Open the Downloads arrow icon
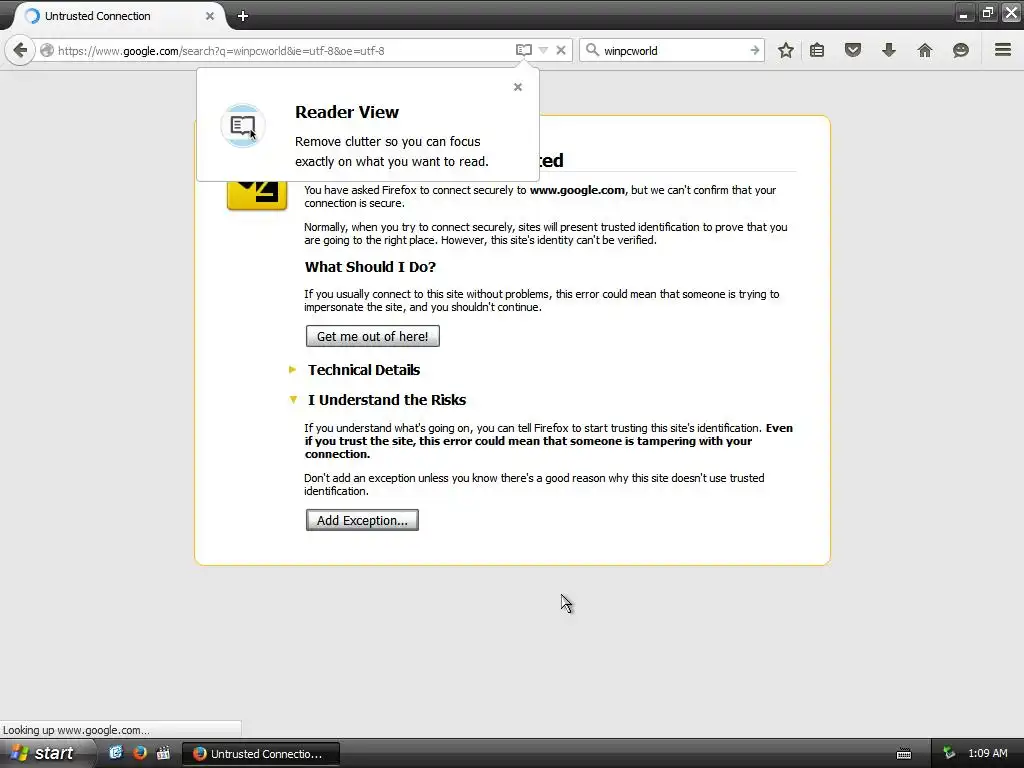1024x768 pixels. [x=889, y=50]
